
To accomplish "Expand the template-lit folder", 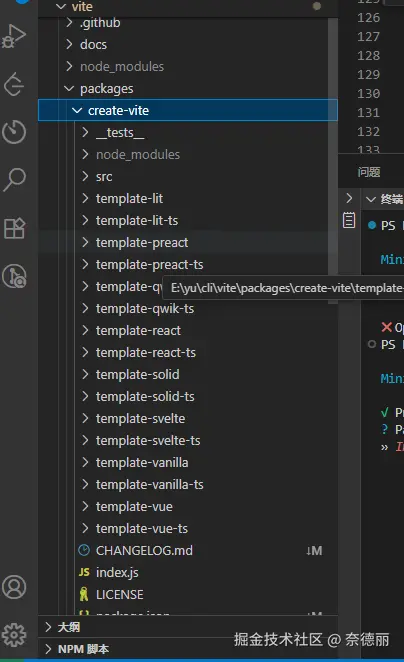I will click(x=86, y=198).
